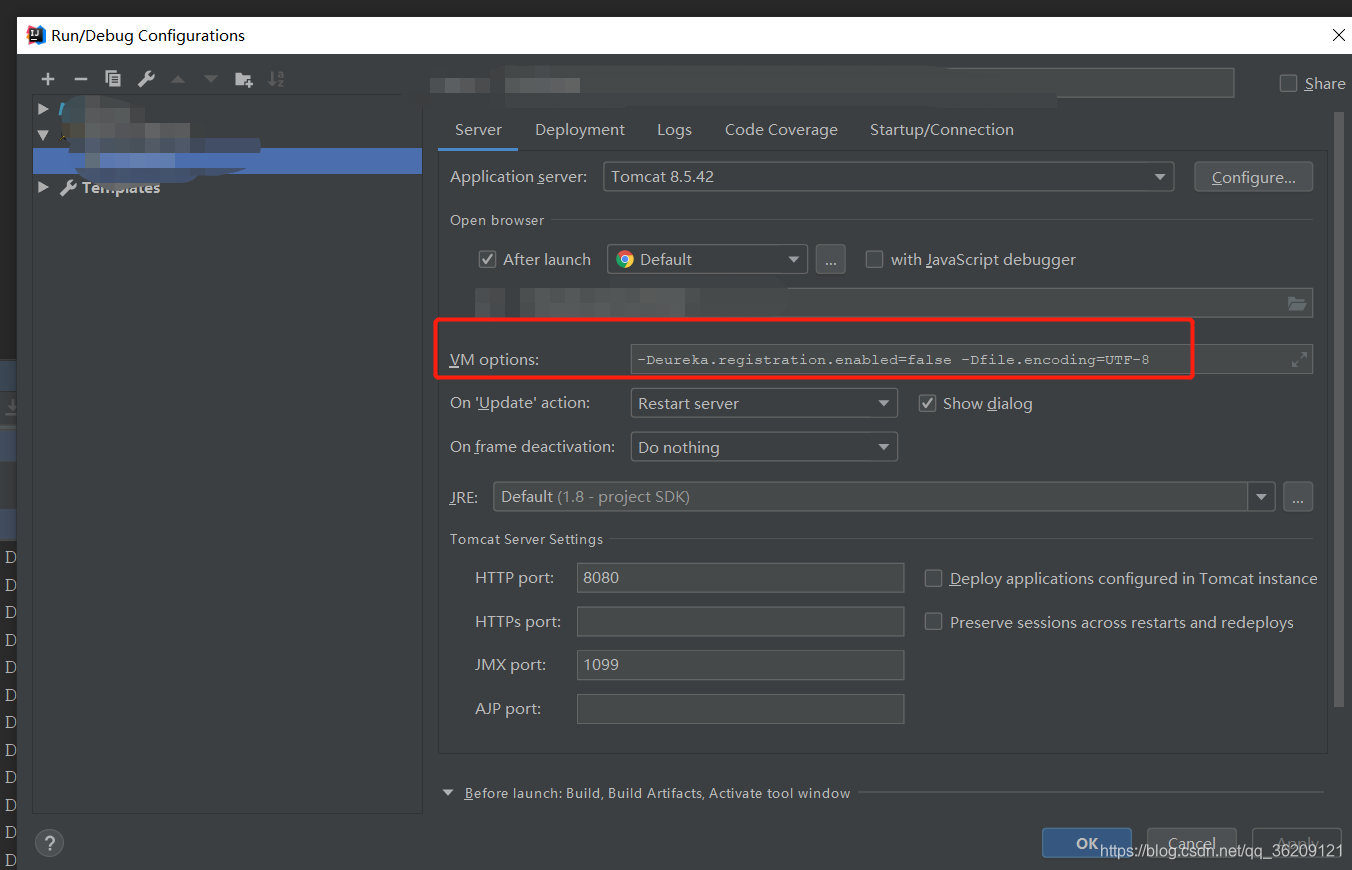This screenshot has width=1352, height=870.
Task: Click the OK button
Action: coord(1087,843)
